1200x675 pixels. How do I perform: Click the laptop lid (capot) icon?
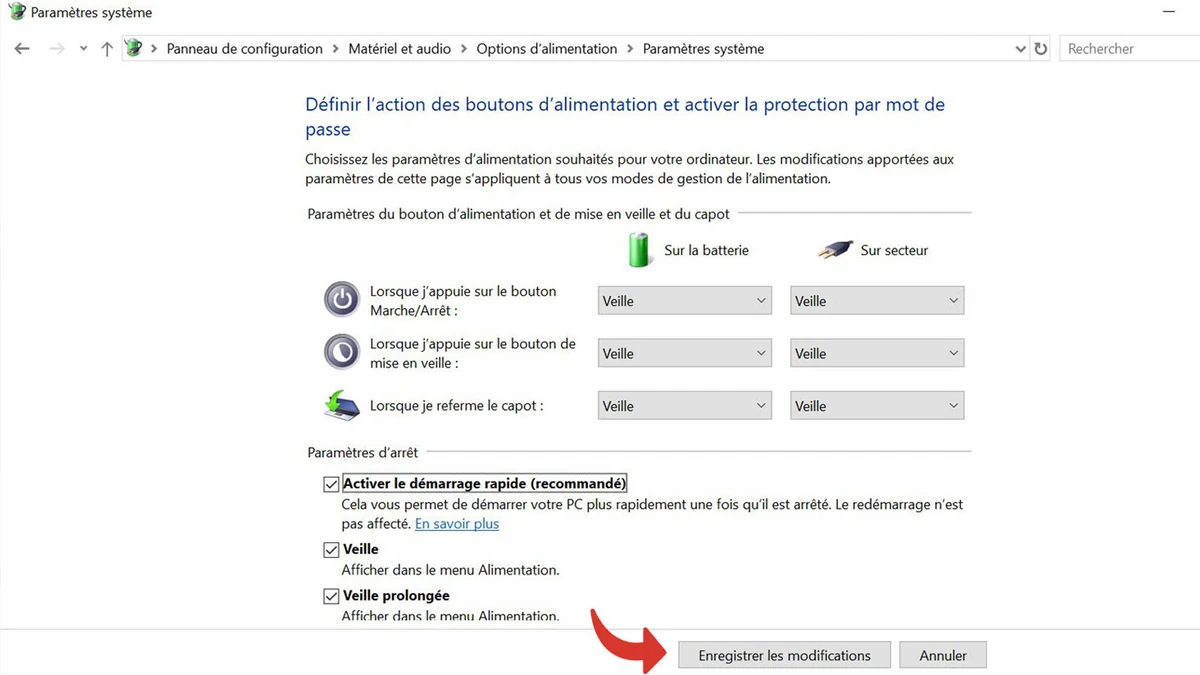[x=341, y=404]
